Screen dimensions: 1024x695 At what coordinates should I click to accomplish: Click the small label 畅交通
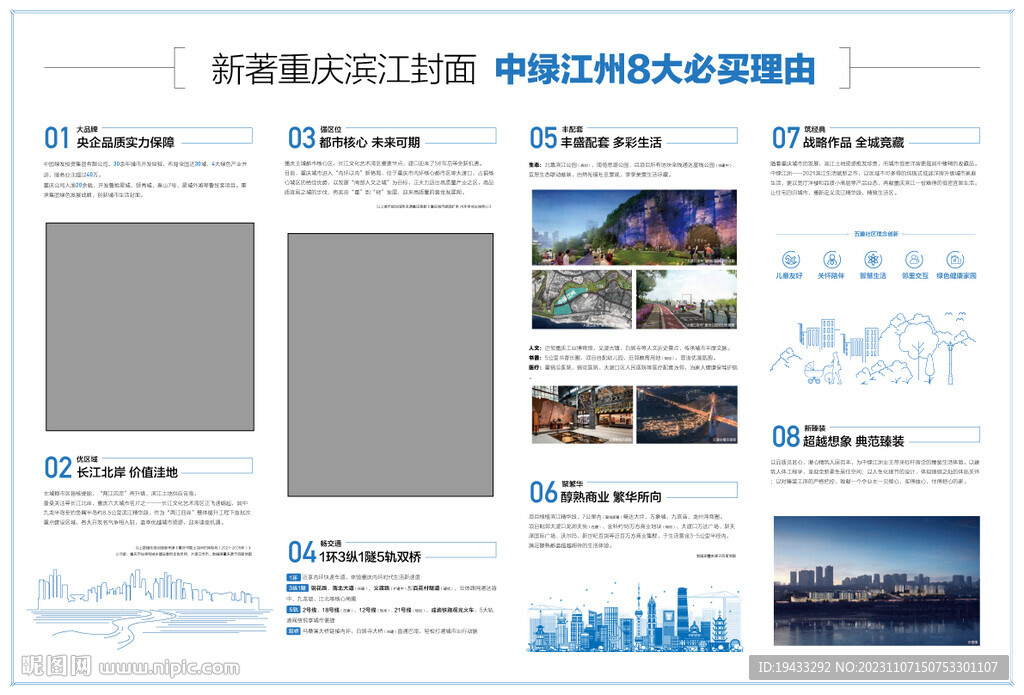pos(330,543)
